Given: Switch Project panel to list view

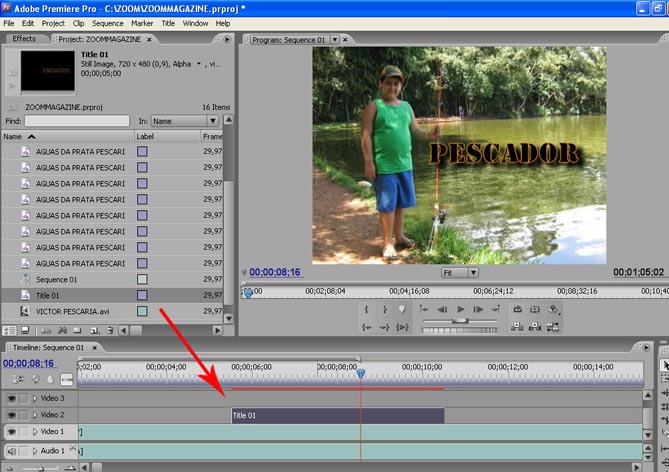Looking at the screenshot, I should 9,330.
